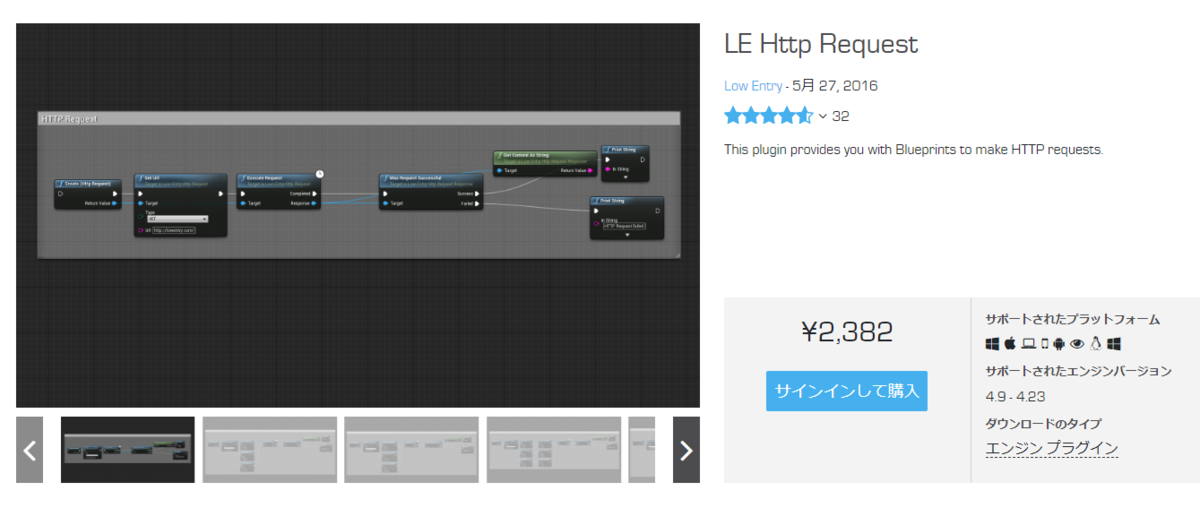The image size is (1200, 508).
Task: Click the Was Request Successful node
Action: click(432, 191)
